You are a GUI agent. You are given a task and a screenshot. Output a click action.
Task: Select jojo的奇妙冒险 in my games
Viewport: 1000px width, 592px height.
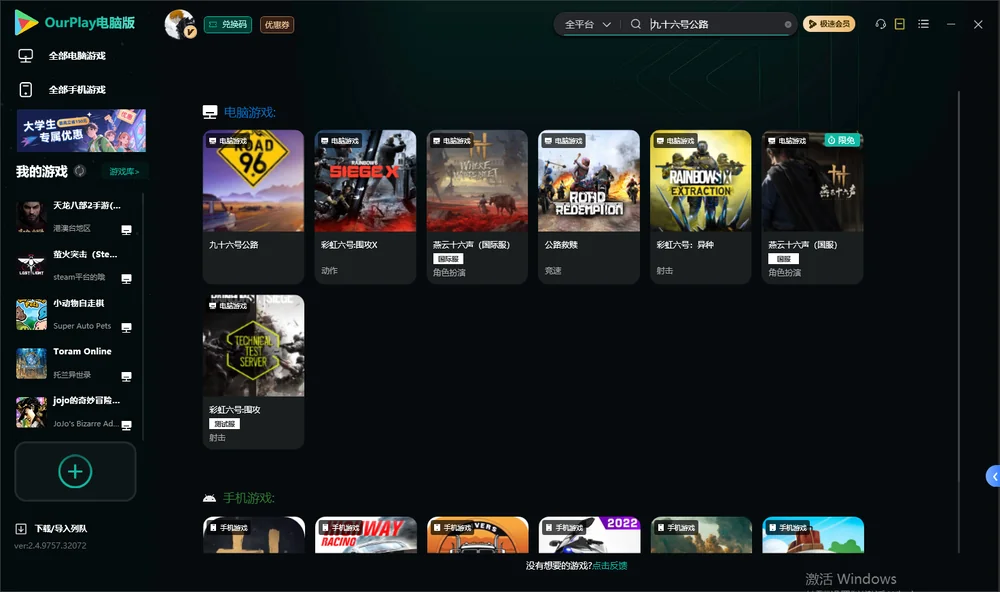(75, 411)
